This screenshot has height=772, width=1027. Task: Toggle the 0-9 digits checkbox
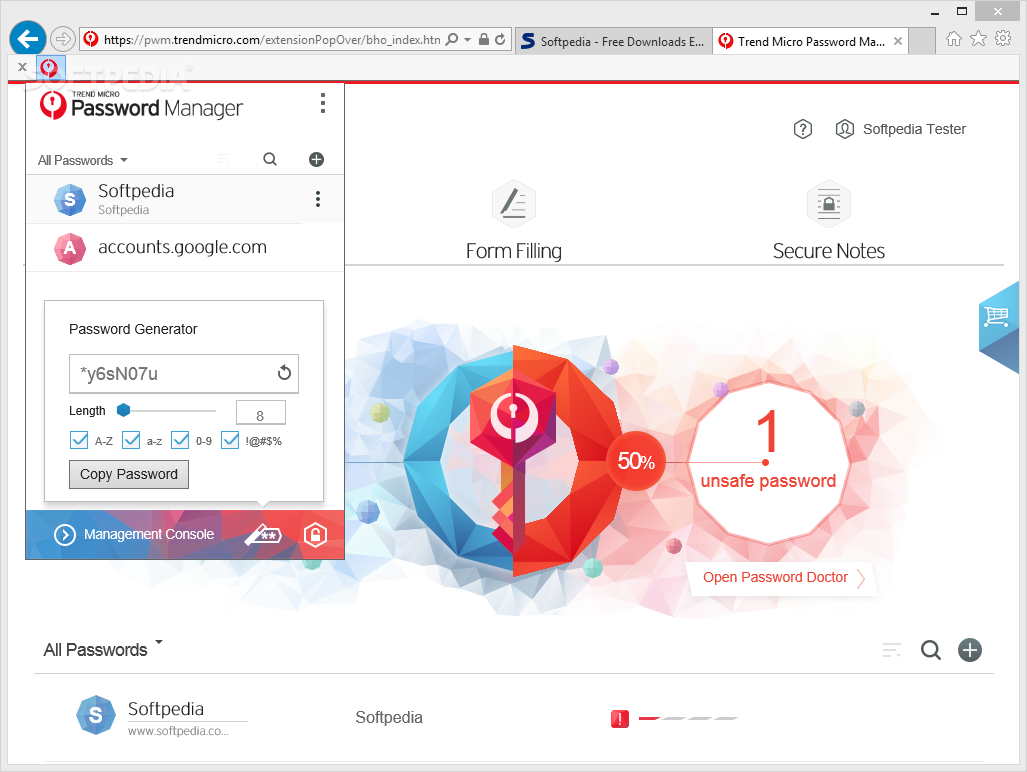[180, 440]
